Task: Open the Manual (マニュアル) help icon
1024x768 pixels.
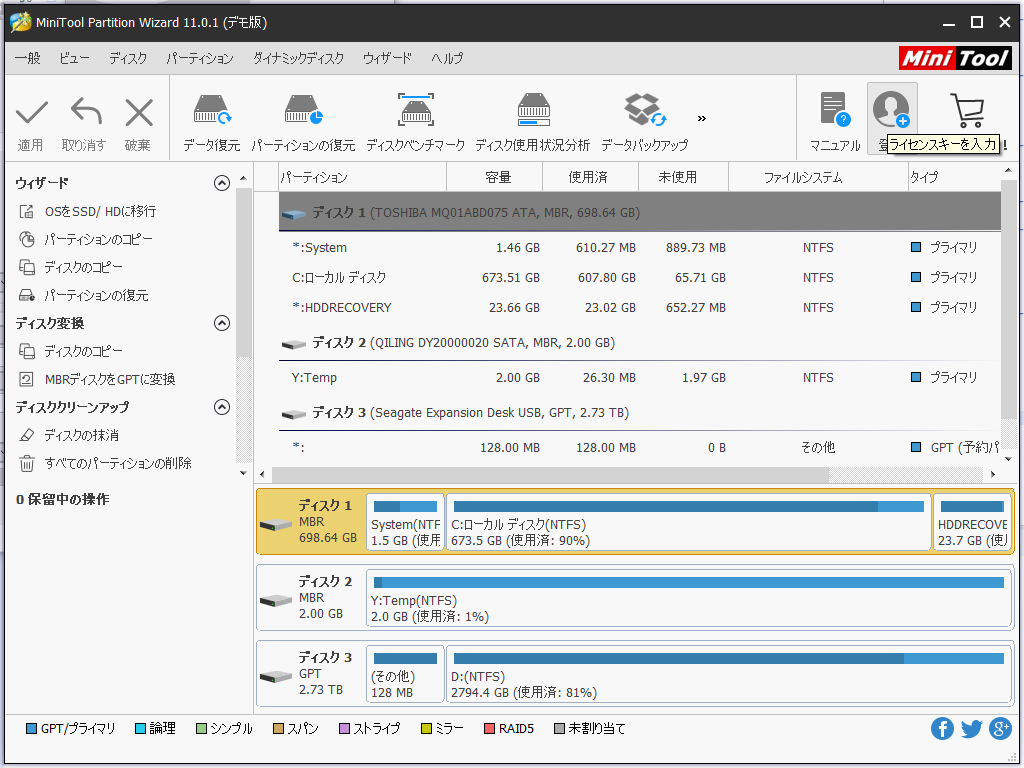Action: pos(835,110)
